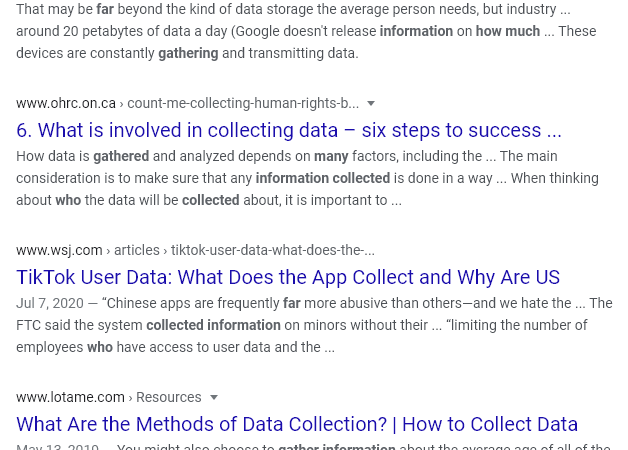Click bold 'information collected' in ohrc snippet
628x450 pixels.
coord(323,178)
